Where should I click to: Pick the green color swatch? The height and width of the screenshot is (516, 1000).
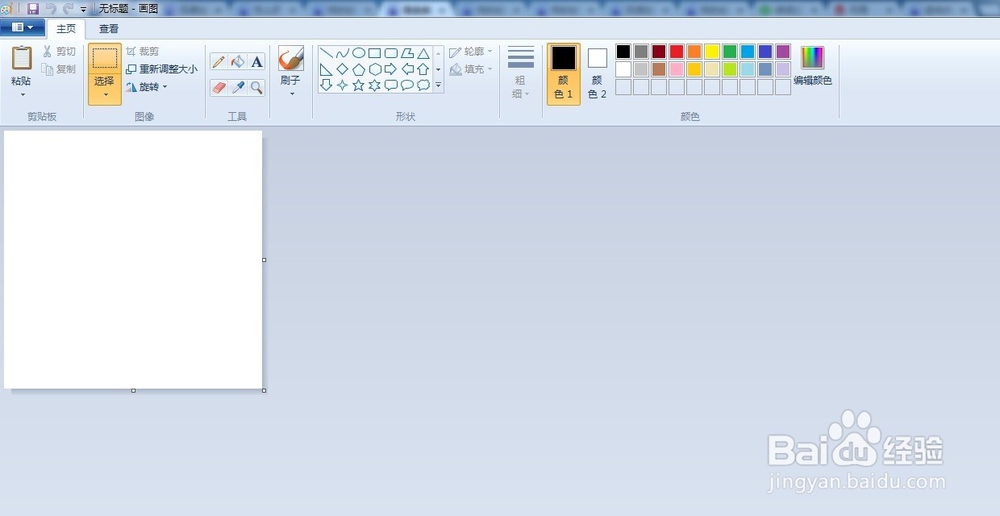tap(730, 52)
